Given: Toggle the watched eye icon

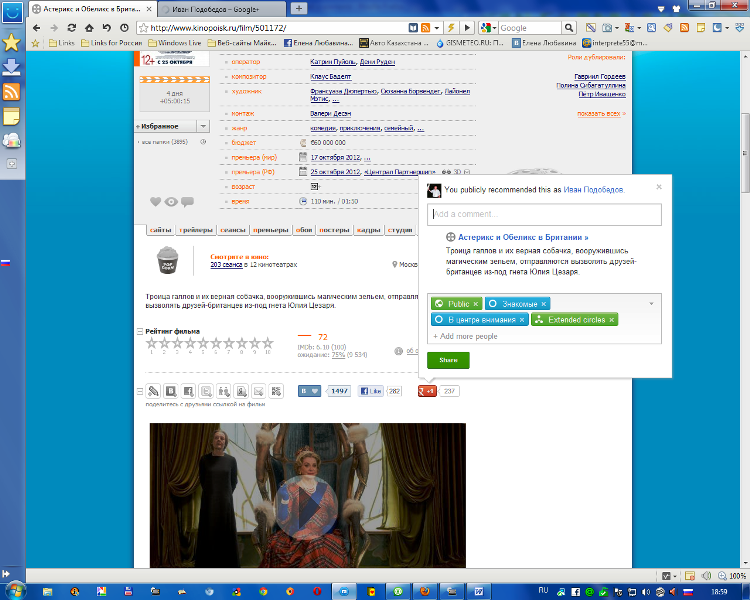Looking at the screenshot, I should pos(171,202).
